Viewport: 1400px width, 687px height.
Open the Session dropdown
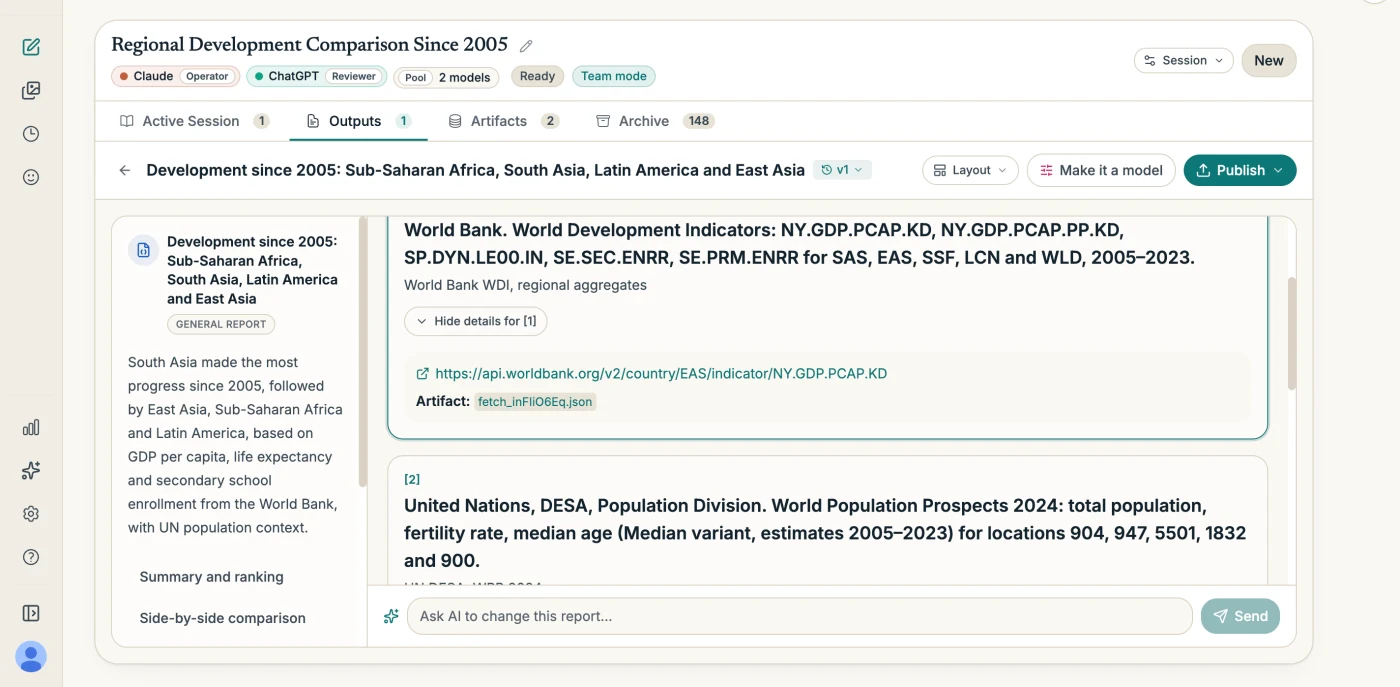1184,61
